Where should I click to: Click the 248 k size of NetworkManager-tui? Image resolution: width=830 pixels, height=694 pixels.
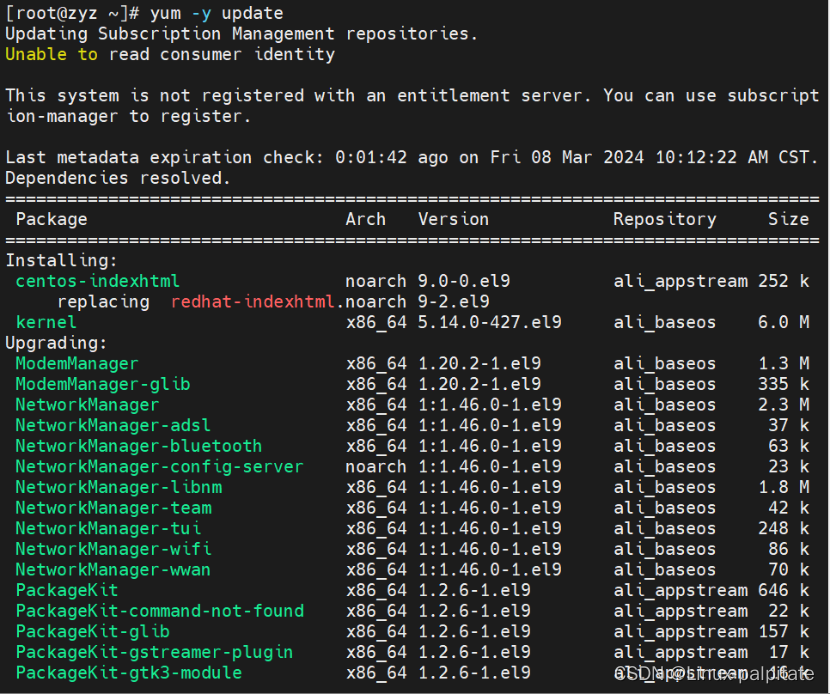783,529
